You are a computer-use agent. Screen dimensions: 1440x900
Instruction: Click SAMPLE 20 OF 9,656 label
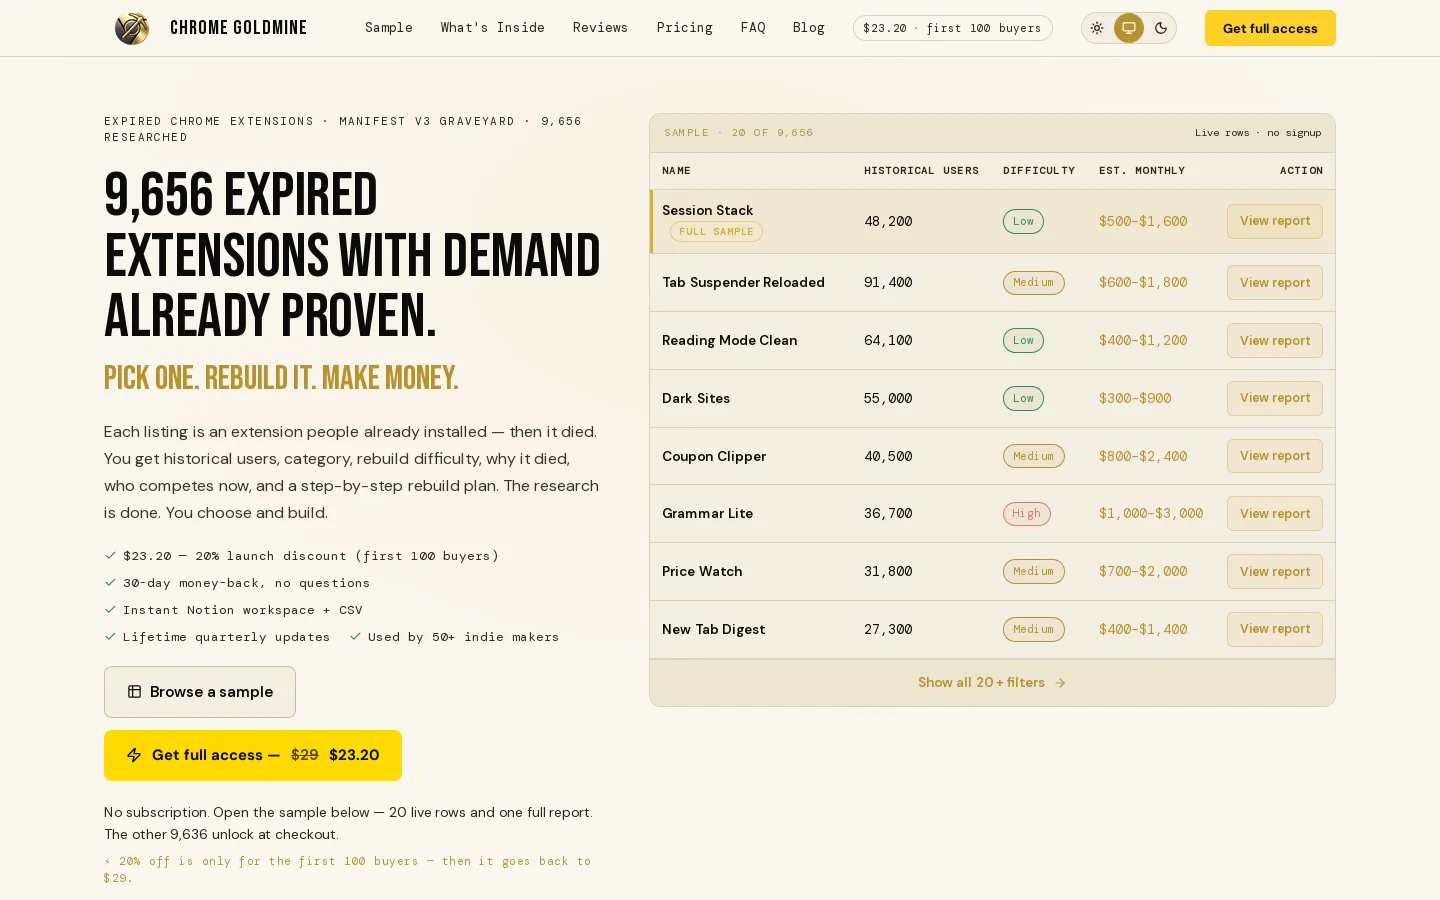point(738,133)
